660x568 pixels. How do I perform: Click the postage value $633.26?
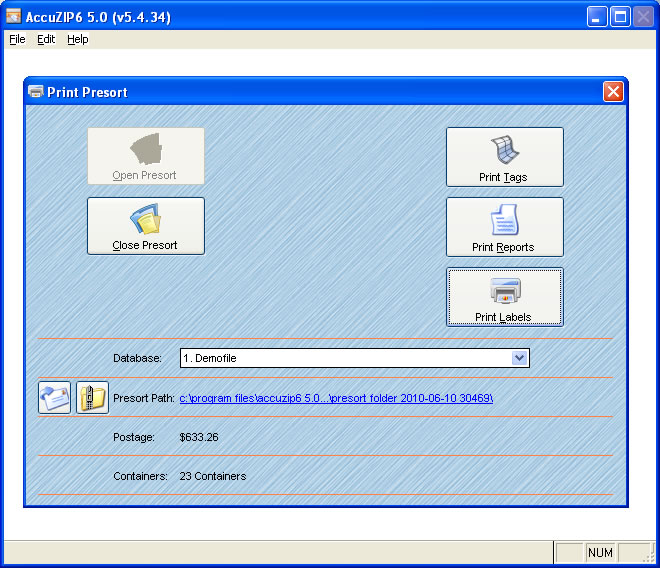point(199,437)
